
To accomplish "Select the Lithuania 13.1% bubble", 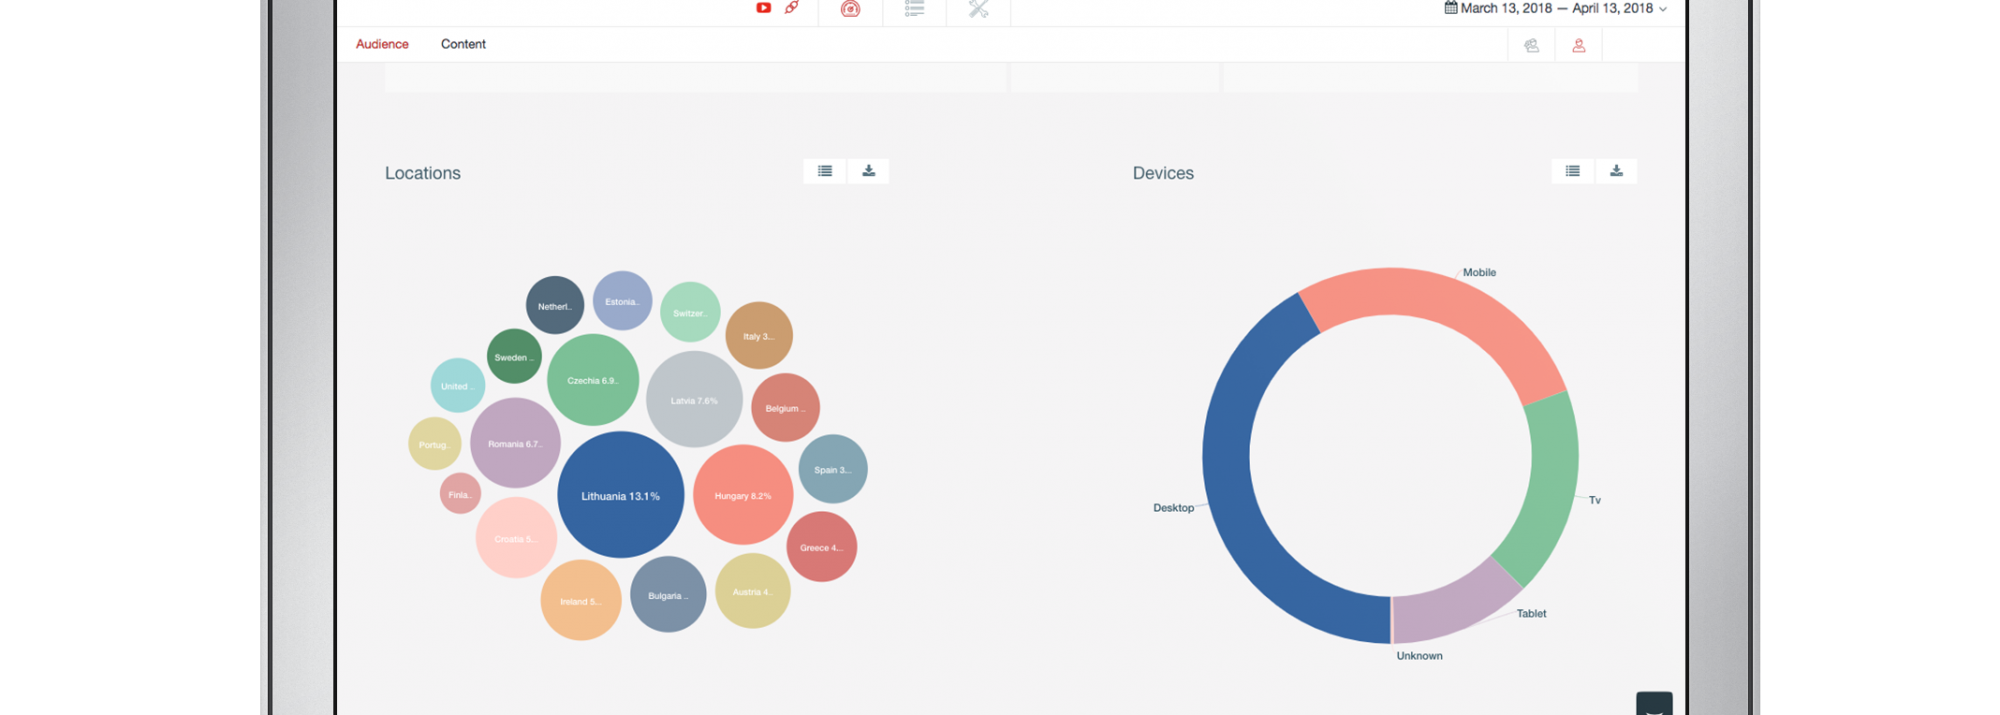I will (620, 495).
